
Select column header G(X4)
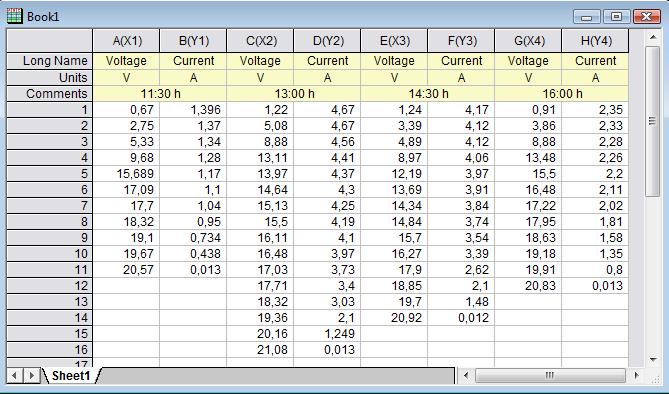click(x=528, y=41)
